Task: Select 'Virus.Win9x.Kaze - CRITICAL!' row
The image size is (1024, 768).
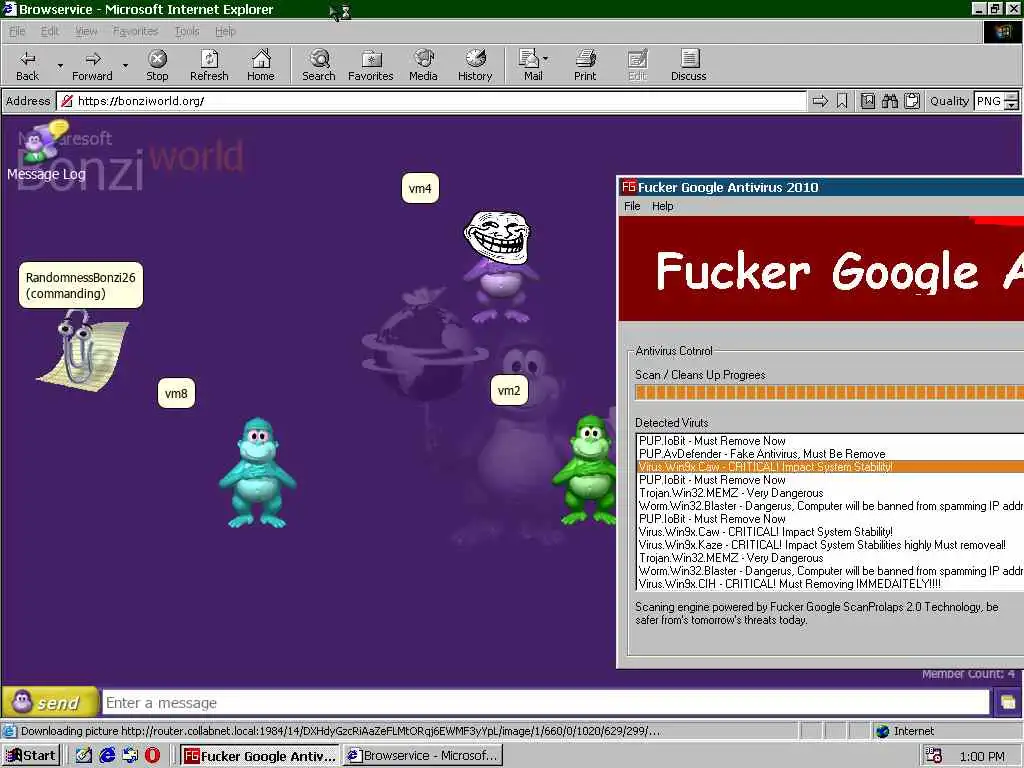Action: (831, 545)
